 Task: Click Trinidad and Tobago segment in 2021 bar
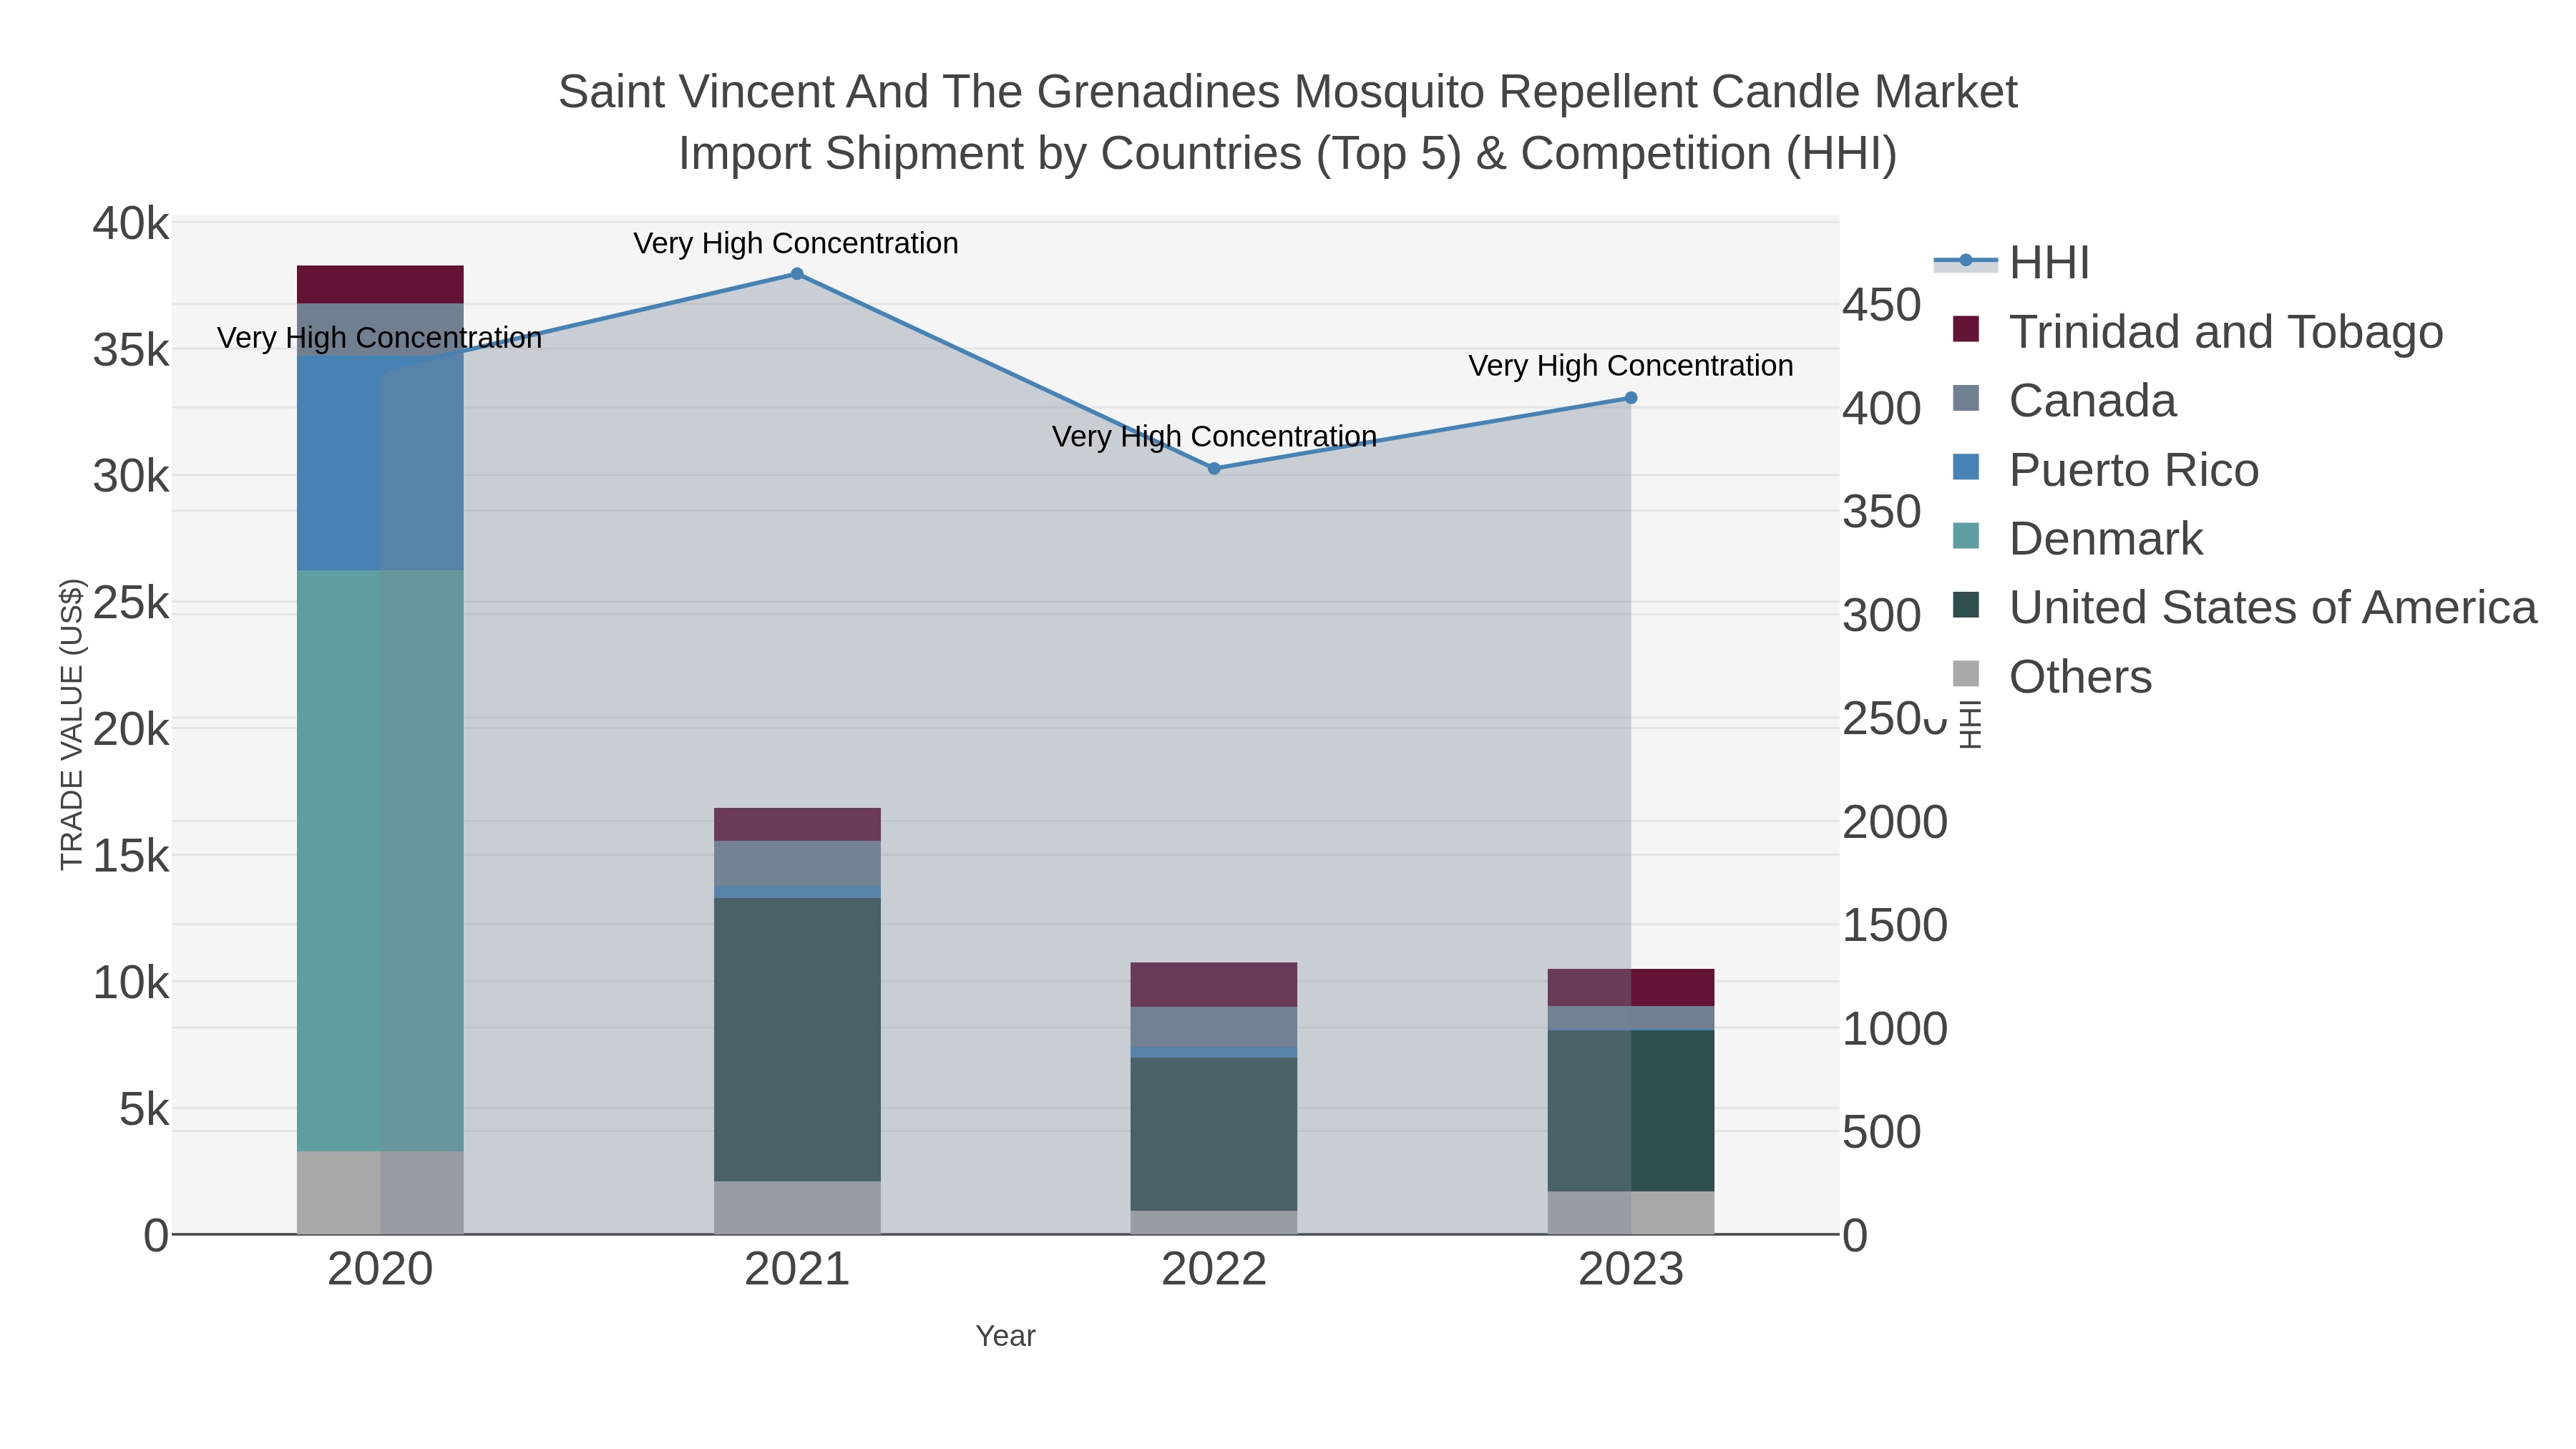point(797,825)
